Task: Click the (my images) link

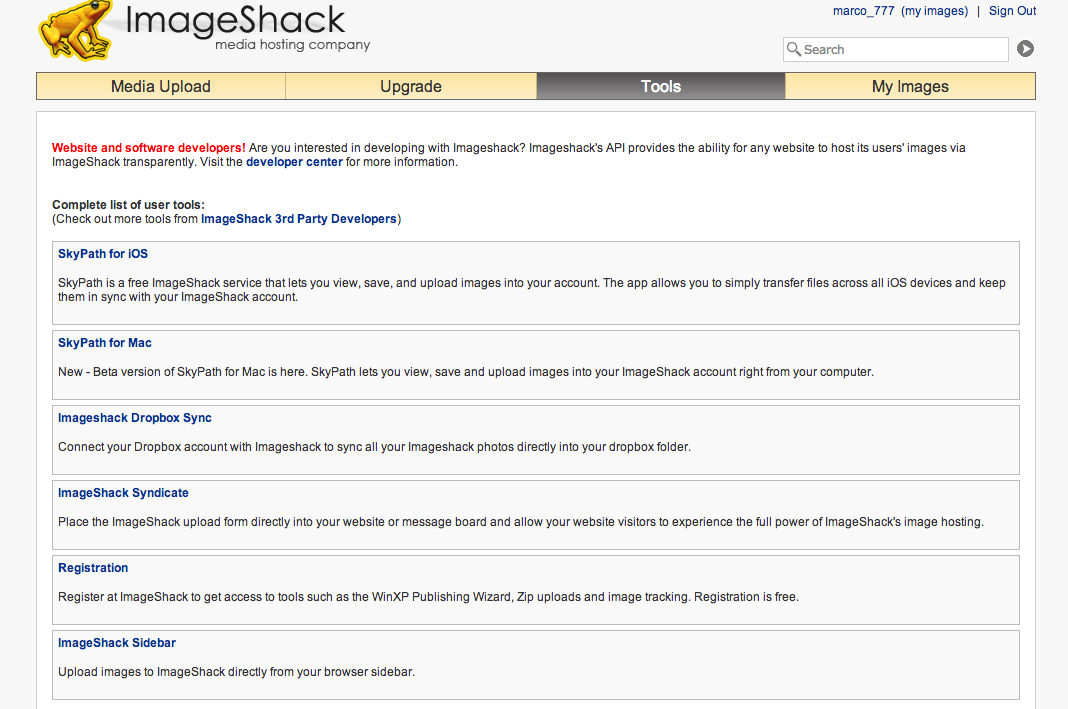Action: 934,11
